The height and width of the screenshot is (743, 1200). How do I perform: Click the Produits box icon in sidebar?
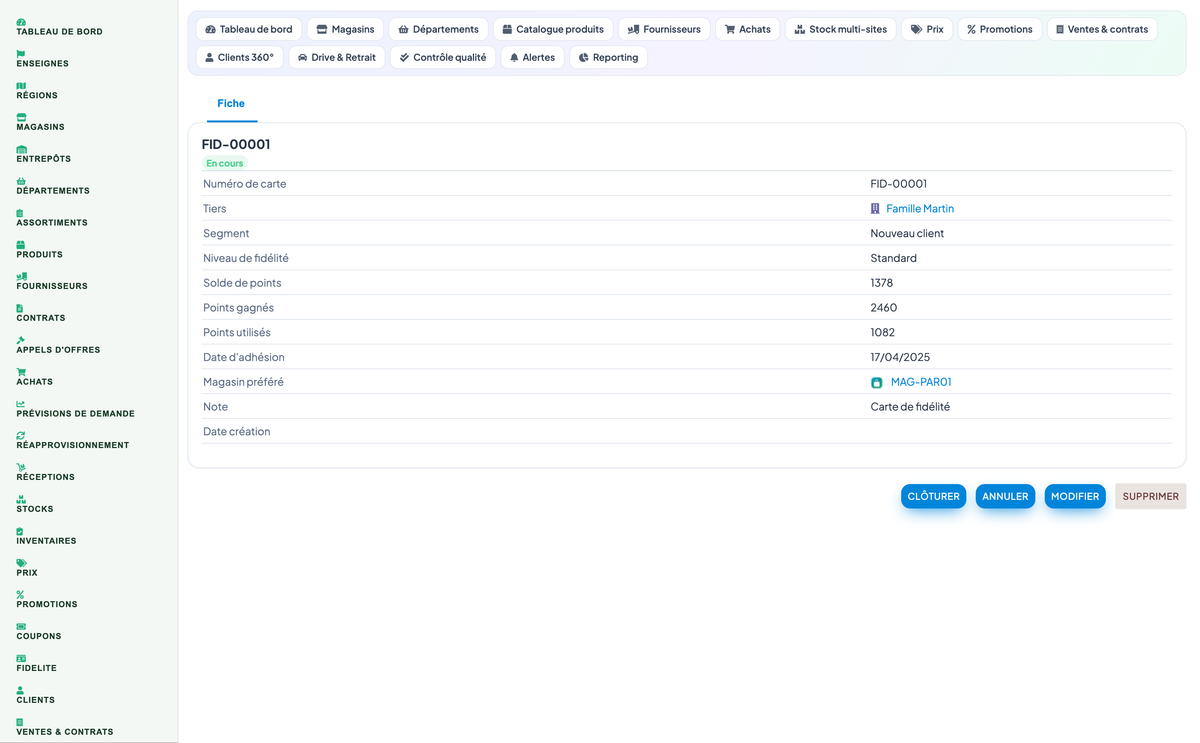[x=21, y=245]
